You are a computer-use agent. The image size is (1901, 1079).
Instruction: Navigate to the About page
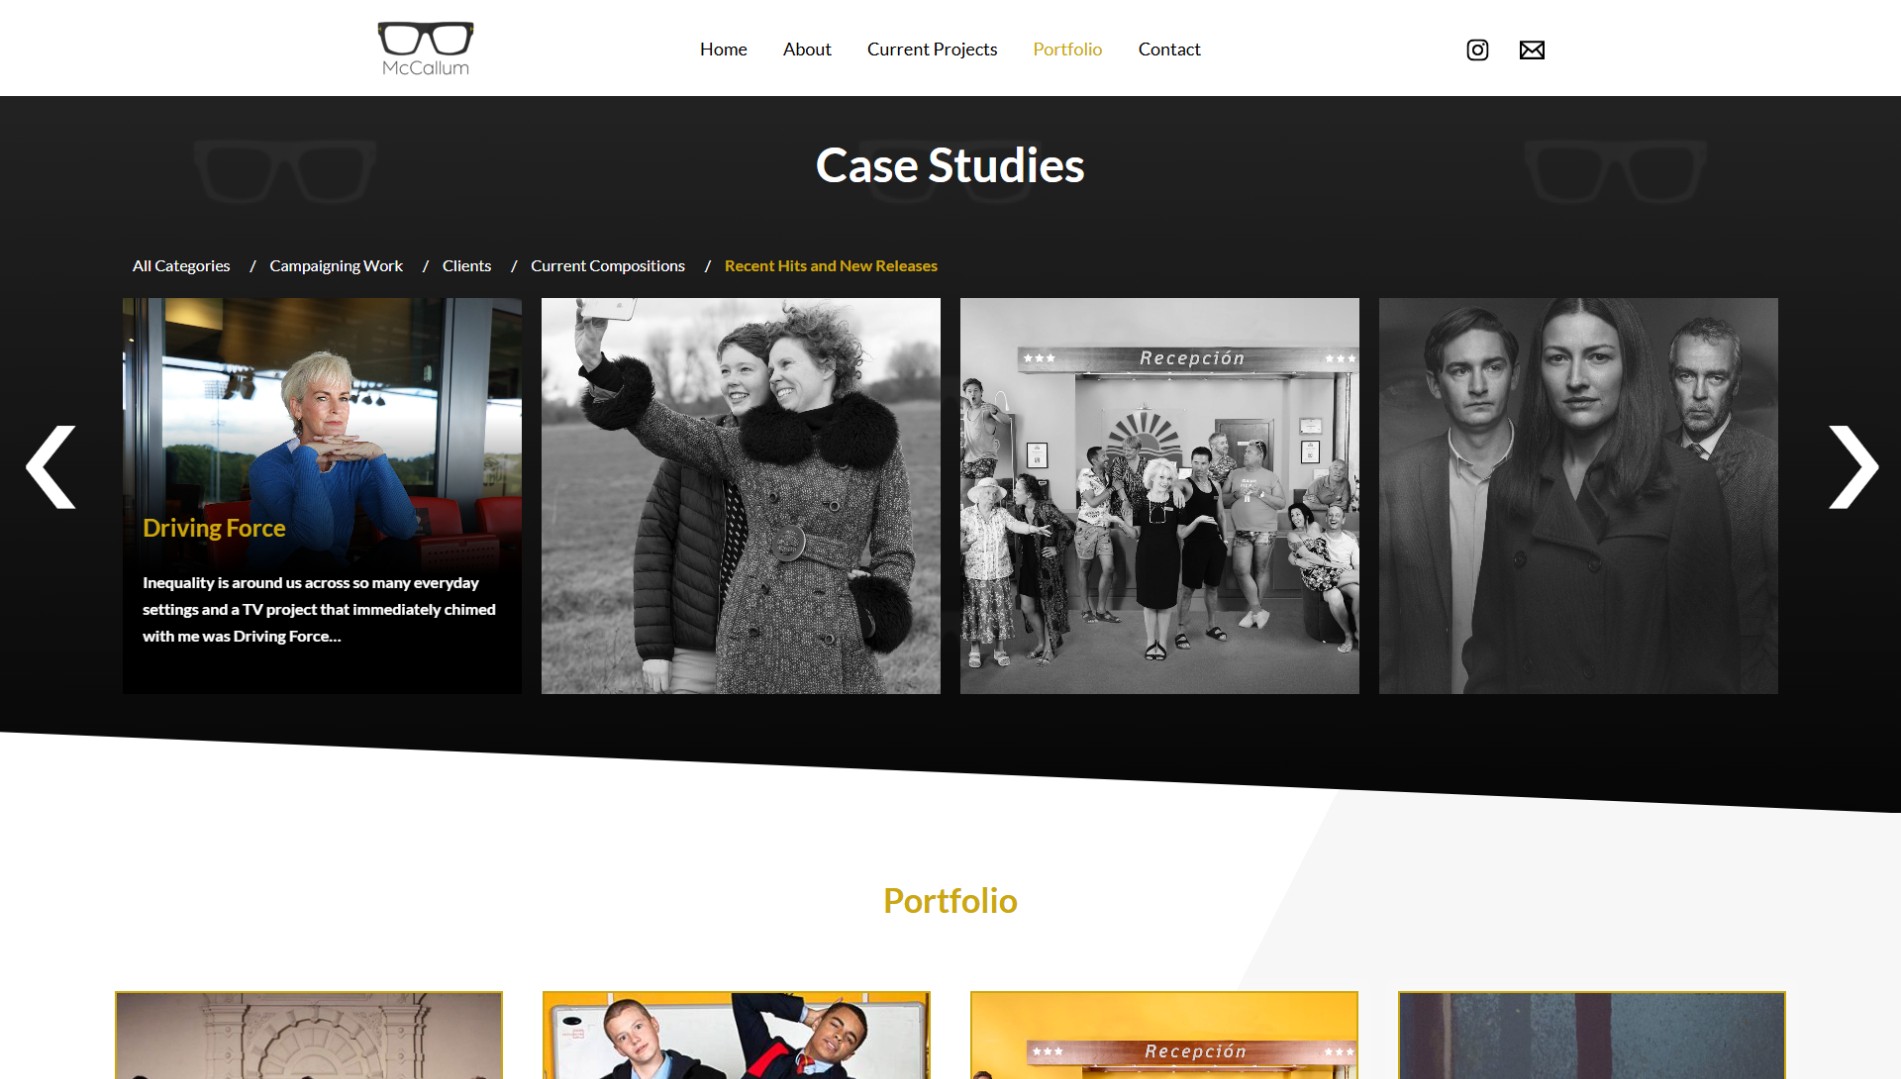tap(807, 49)
